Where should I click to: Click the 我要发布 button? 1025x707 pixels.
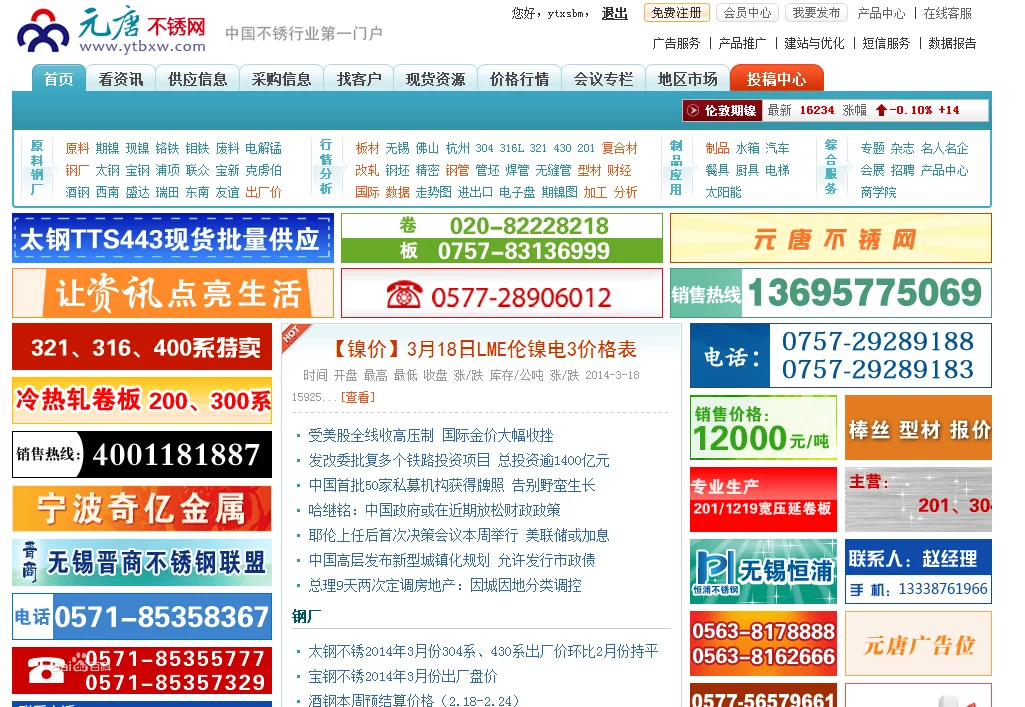(816, 13)
